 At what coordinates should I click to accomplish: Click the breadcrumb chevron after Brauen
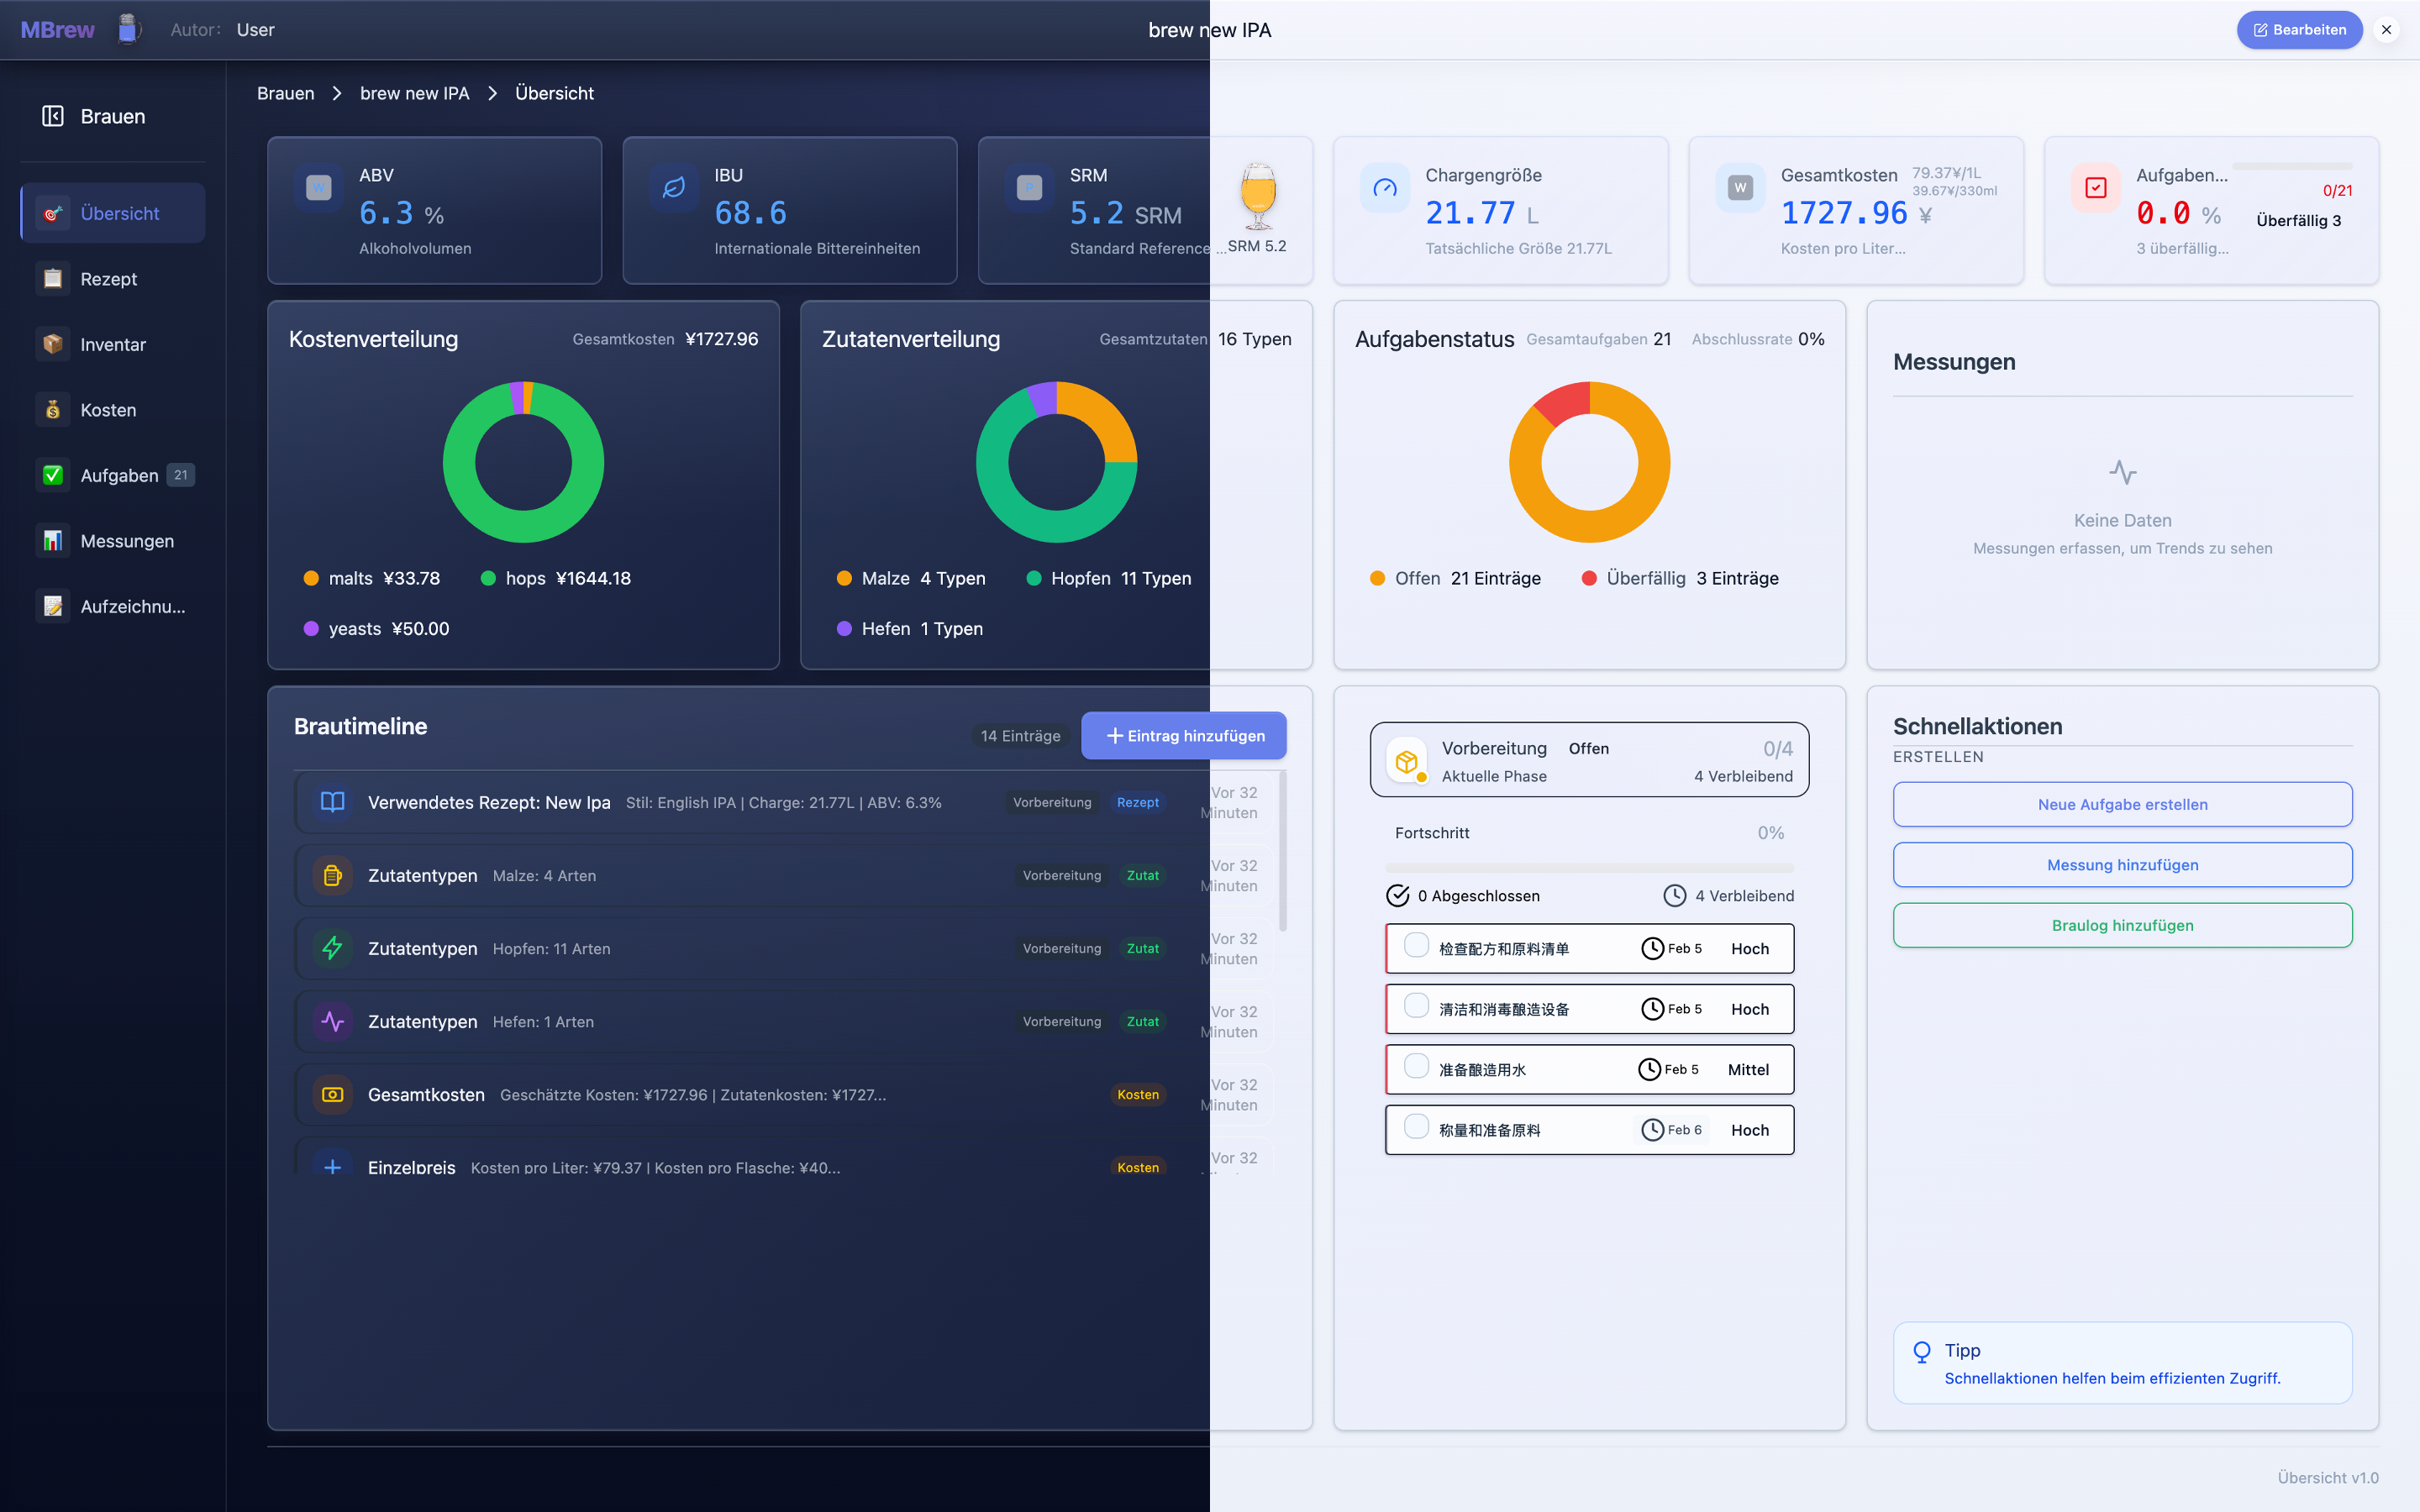click(x=337, y=93)
